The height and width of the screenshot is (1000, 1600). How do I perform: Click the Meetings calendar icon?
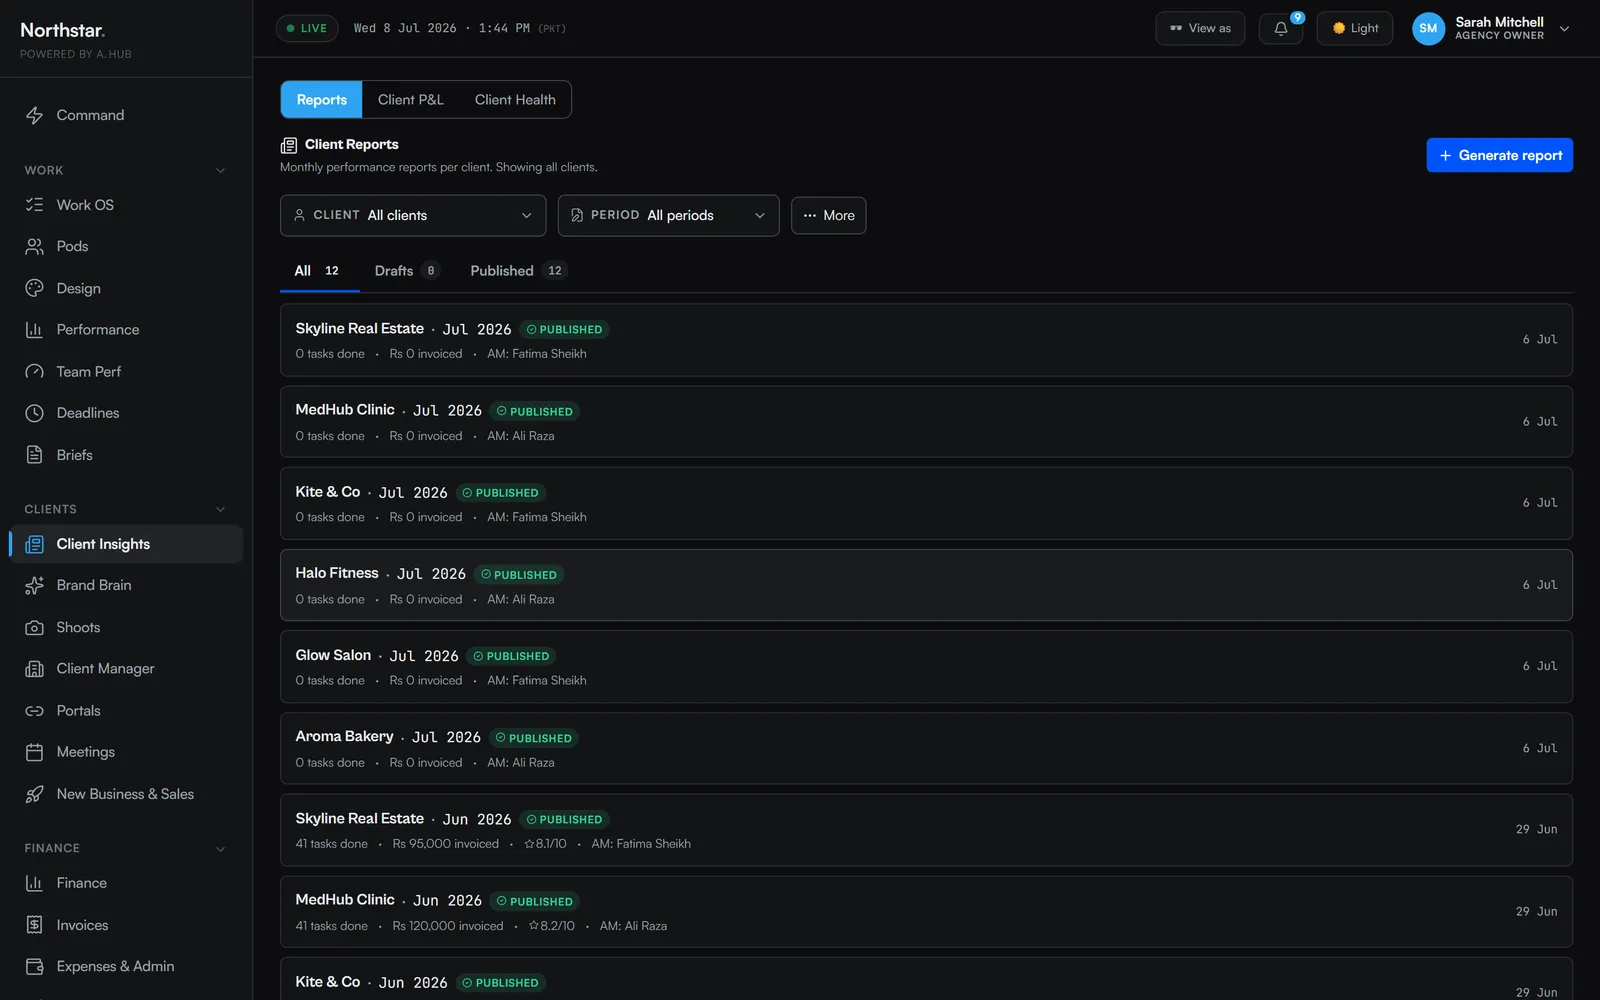(34, 752)
